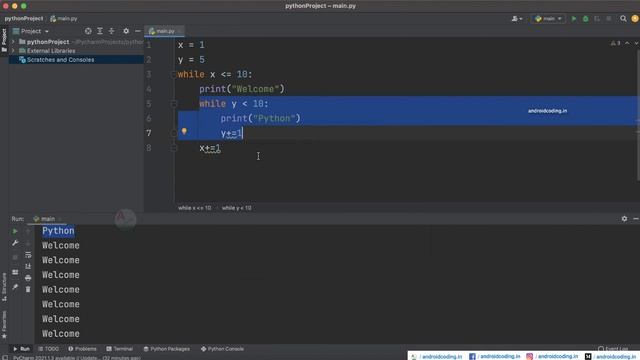Expand External Libraries node

(13, 51)
